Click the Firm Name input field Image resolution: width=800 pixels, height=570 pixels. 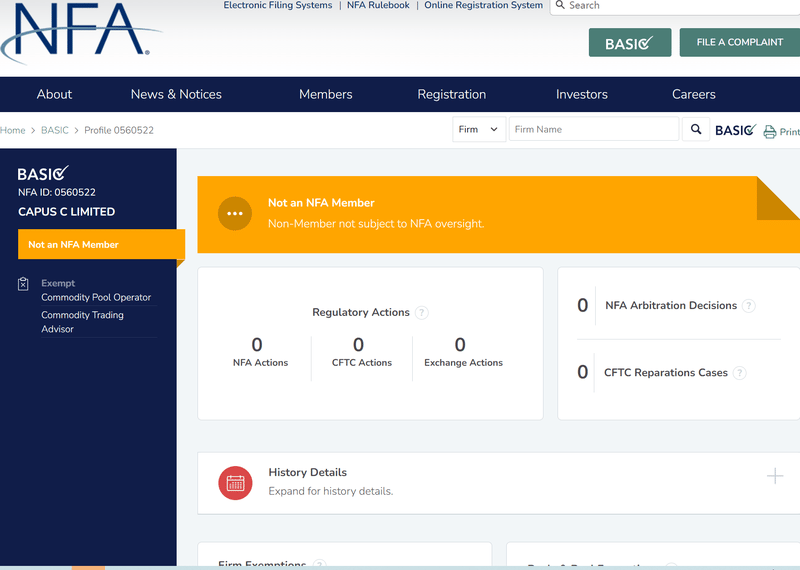tap(594, 129)
